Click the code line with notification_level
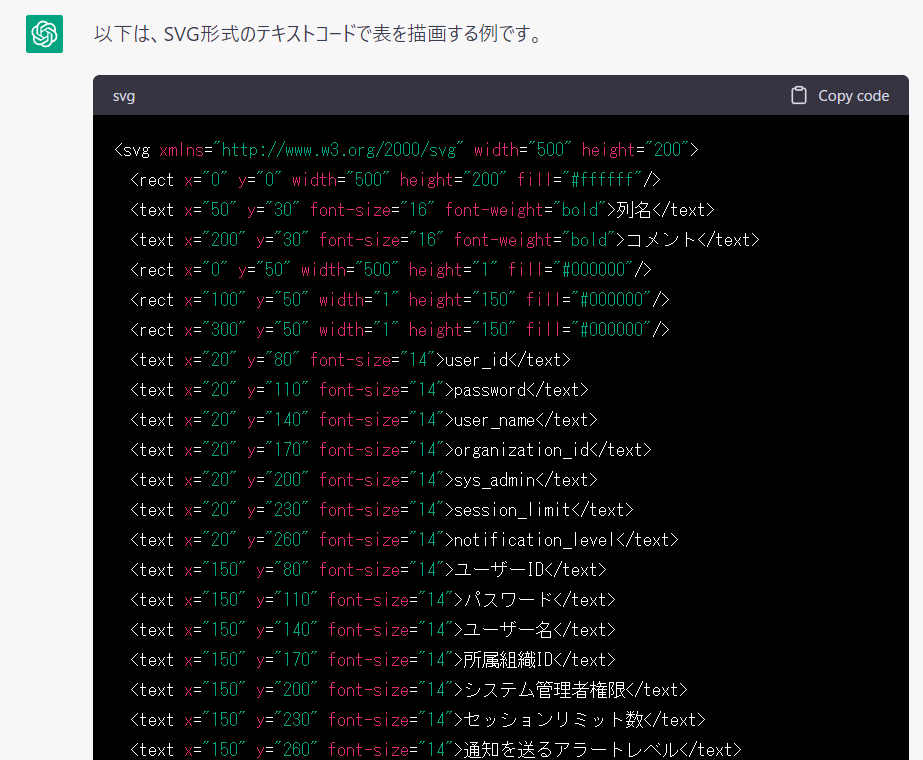Image resolution: width=923 pixels, height=760 pixels. click(404, 540)
